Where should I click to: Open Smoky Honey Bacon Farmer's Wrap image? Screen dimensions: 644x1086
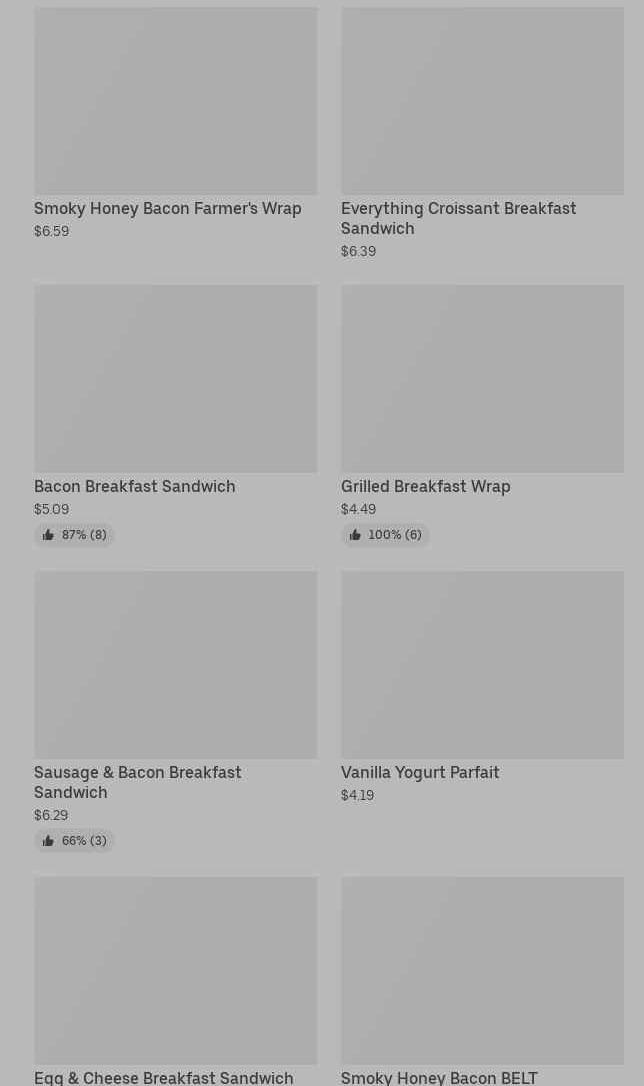tap(175, 101)
